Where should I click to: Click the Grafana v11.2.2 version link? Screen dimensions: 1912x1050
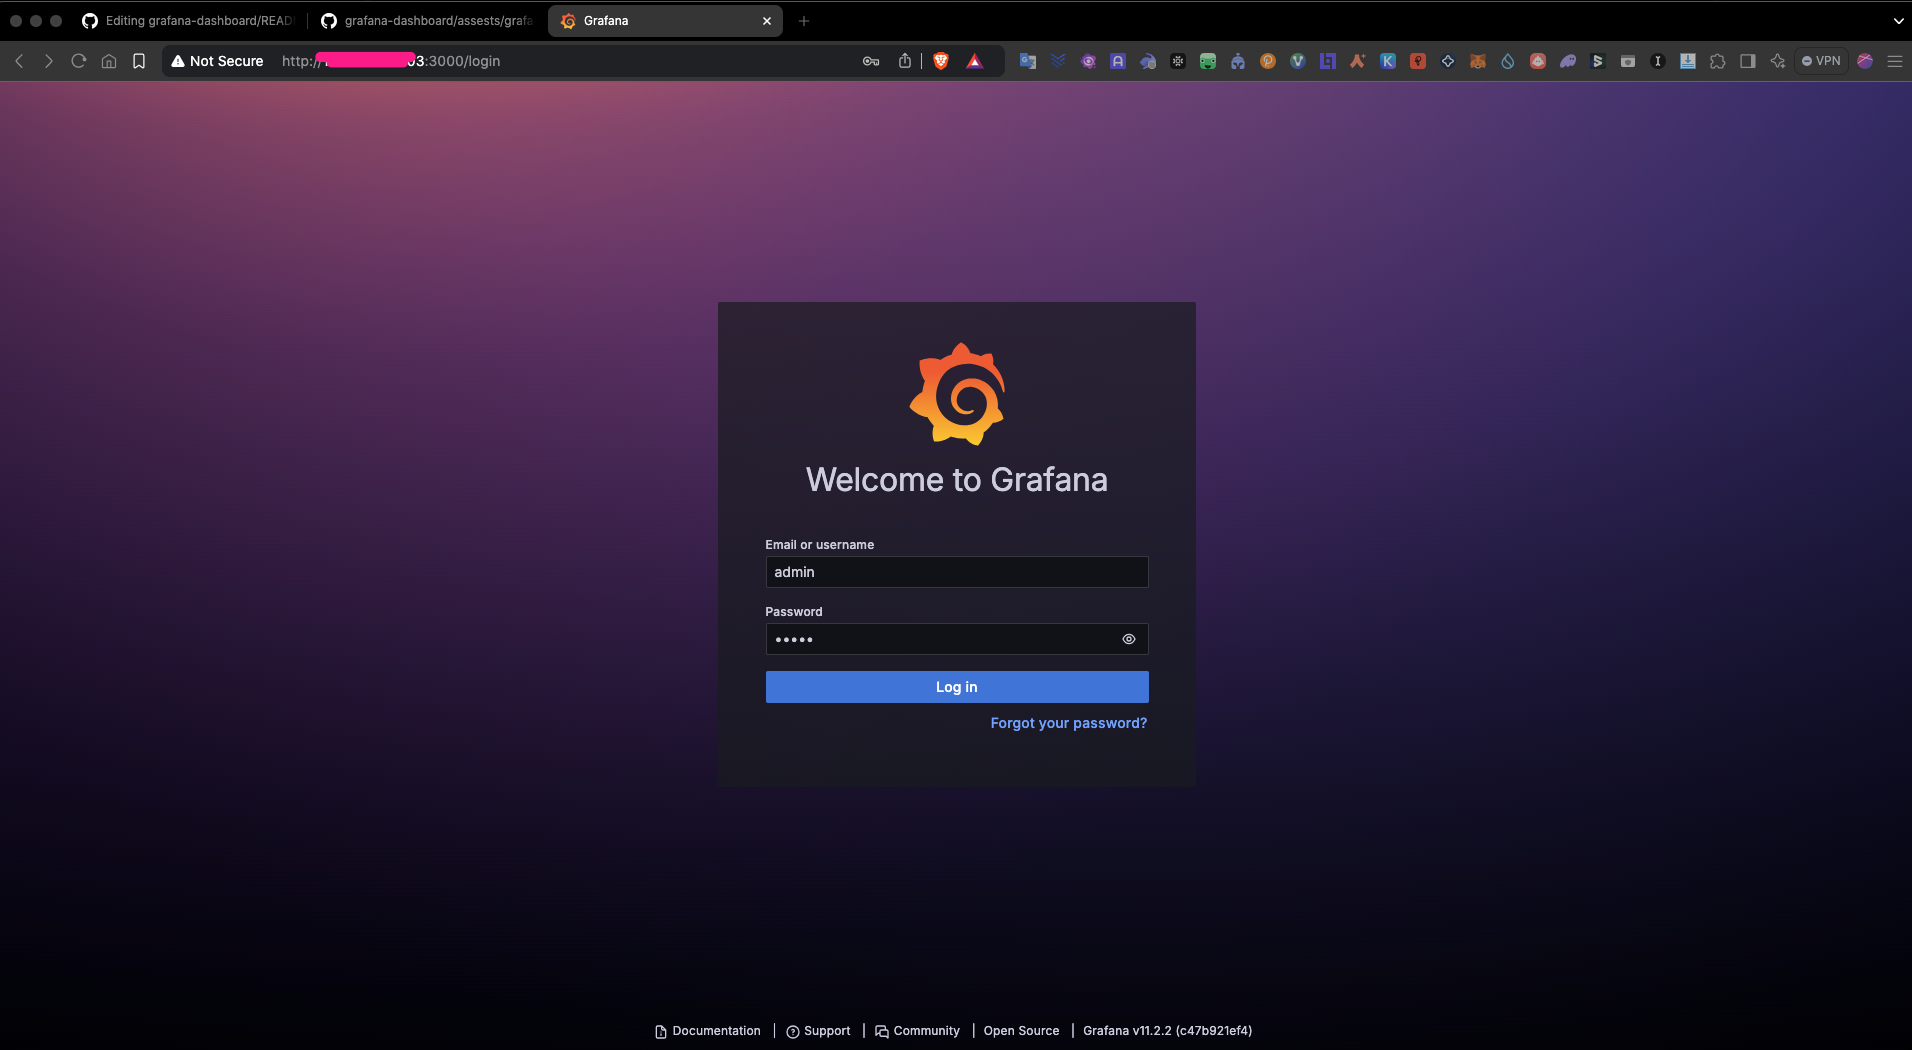(1167, 1031)
